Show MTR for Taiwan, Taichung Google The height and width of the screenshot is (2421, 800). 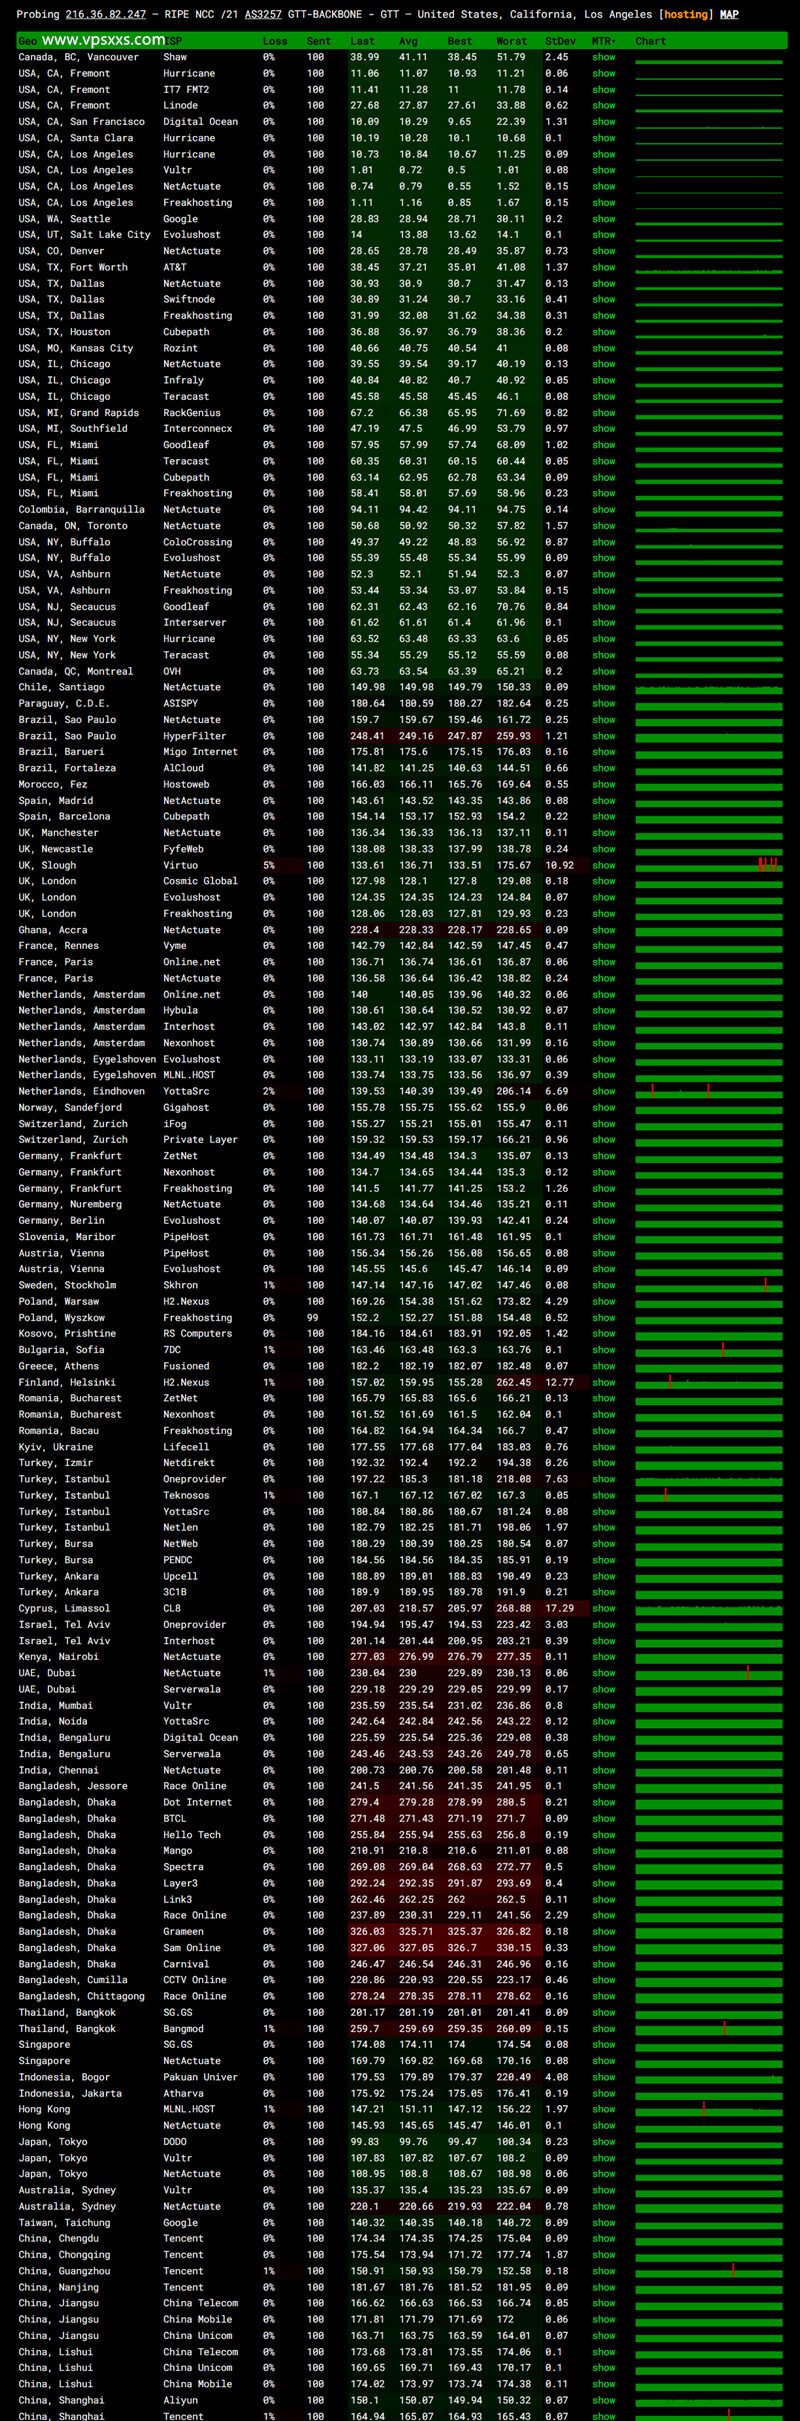pos(603,2222)
